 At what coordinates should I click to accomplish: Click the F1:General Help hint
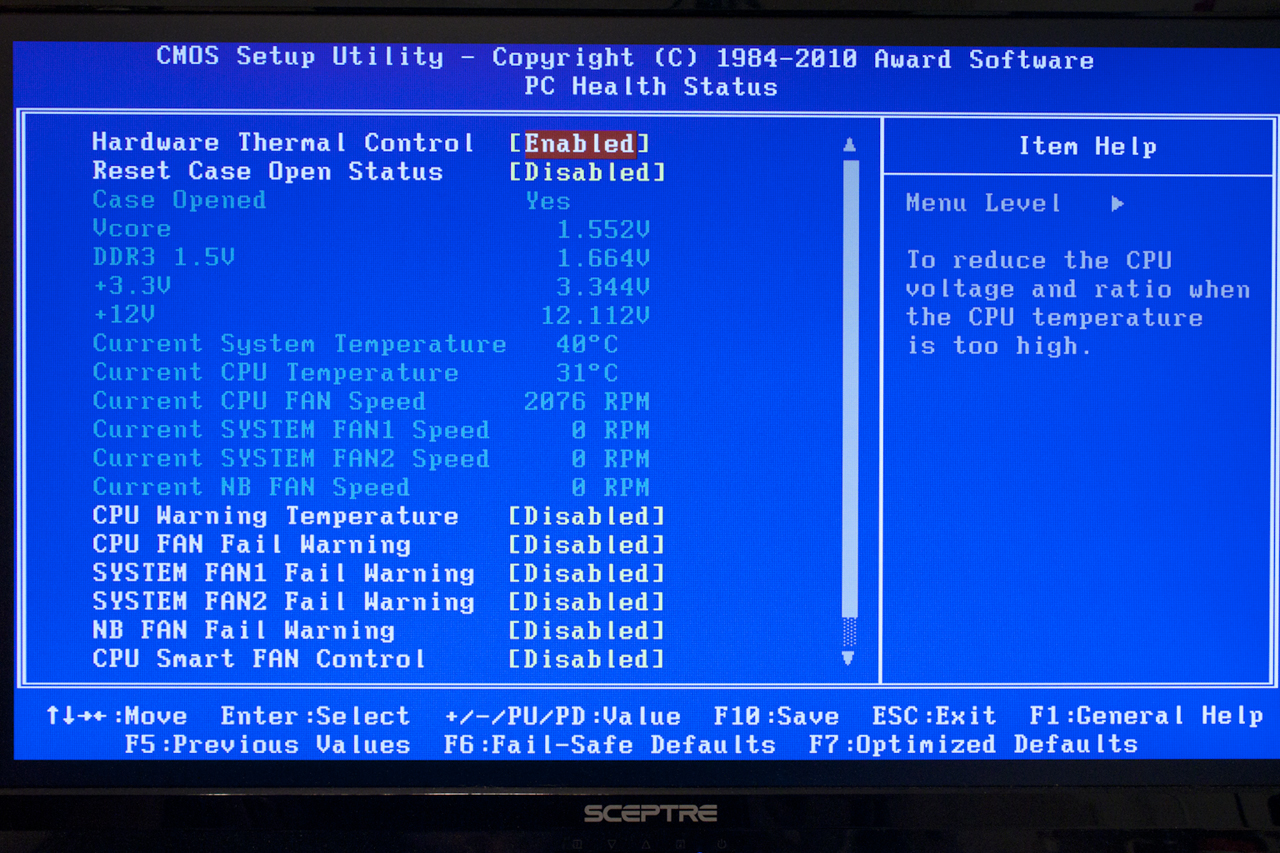(1146, 716)
